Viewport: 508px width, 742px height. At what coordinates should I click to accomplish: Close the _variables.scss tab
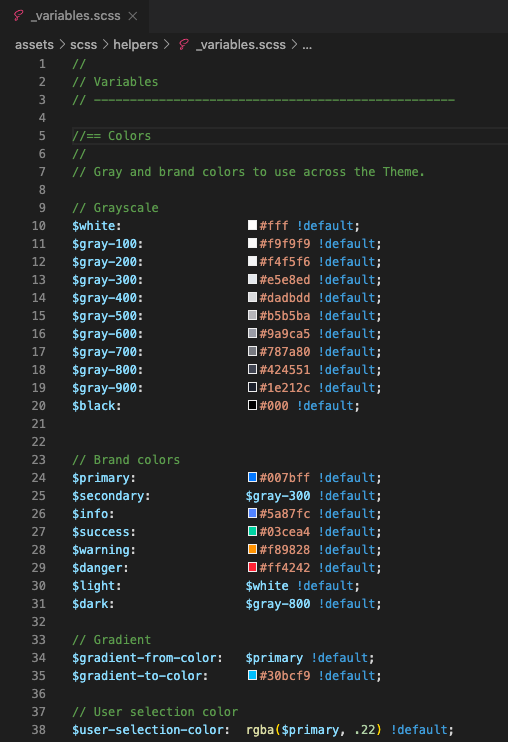click(x=133, y=16)
